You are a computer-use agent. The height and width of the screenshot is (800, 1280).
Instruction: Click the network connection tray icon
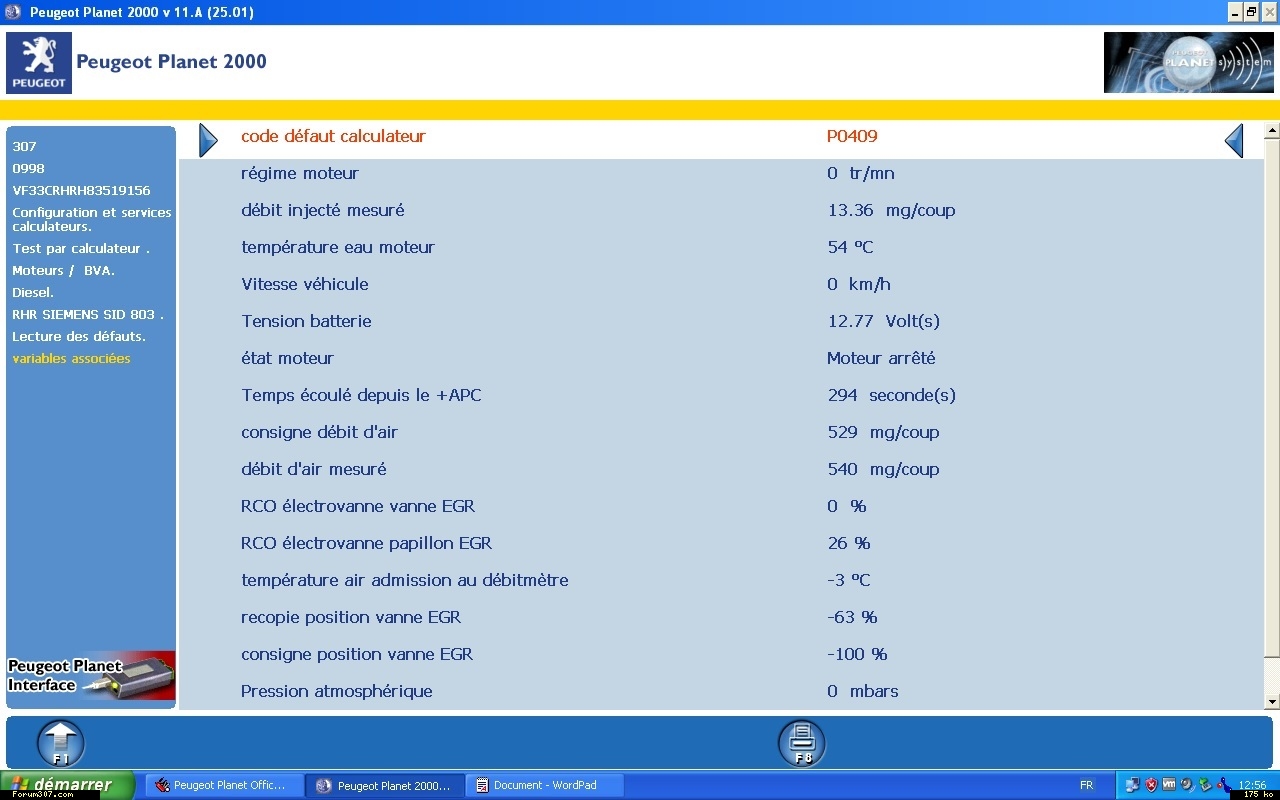pos(1133,785)
